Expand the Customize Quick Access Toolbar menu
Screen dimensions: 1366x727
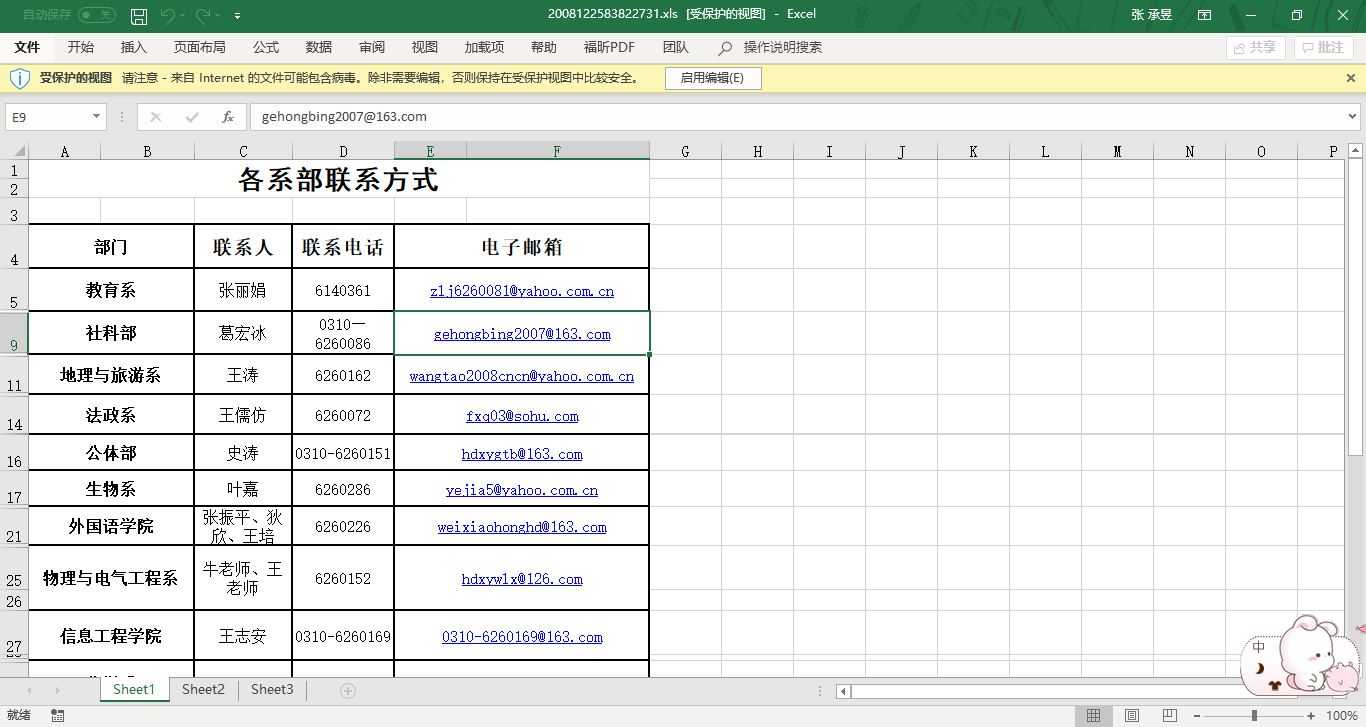pos(238,16)
